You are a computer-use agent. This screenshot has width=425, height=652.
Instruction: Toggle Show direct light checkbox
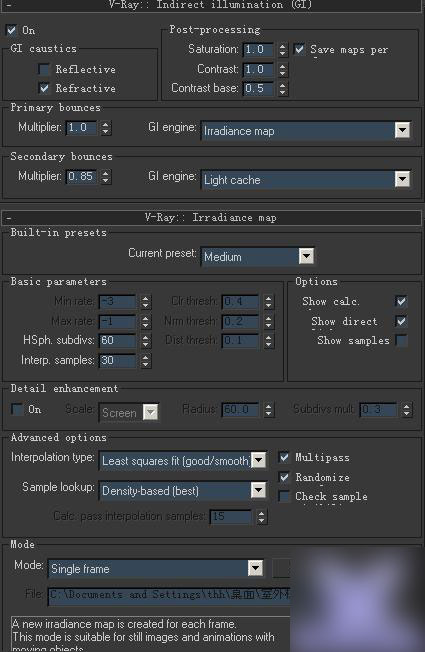(x=401, y=321)
